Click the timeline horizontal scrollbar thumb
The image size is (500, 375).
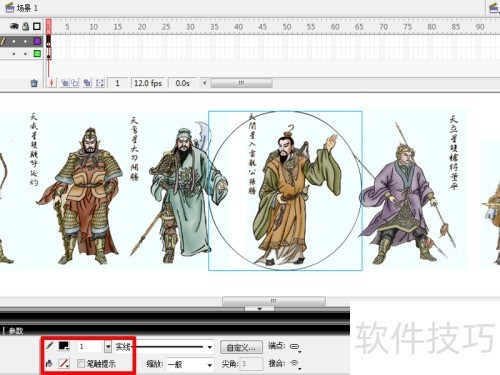(x=242, y=83)
